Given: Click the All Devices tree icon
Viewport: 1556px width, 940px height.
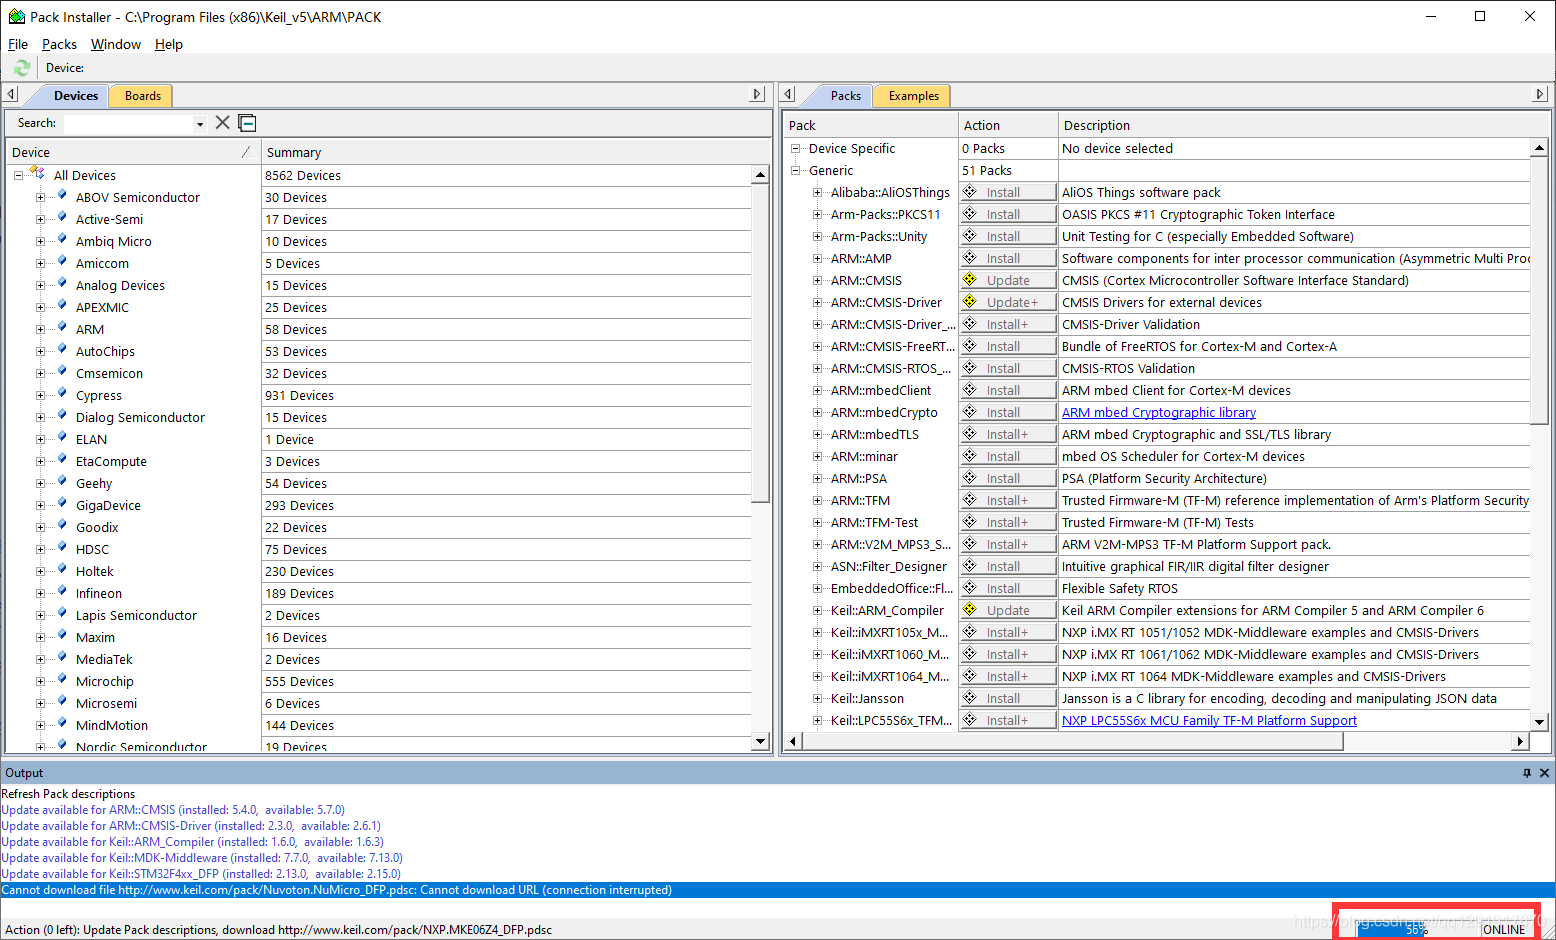Looking at the screenshot, I should tap(37, 174).
